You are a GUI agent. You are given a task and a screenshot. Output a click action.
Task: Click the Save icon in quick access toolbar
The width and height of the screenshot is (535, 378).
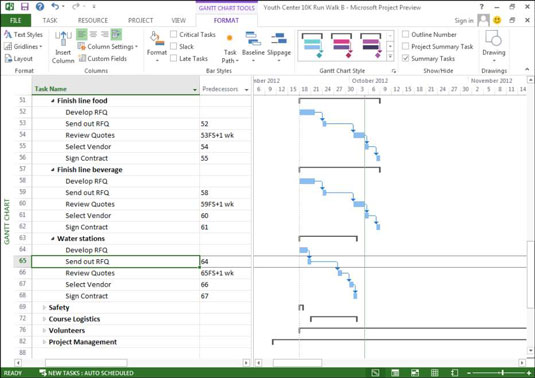[25, 6]
